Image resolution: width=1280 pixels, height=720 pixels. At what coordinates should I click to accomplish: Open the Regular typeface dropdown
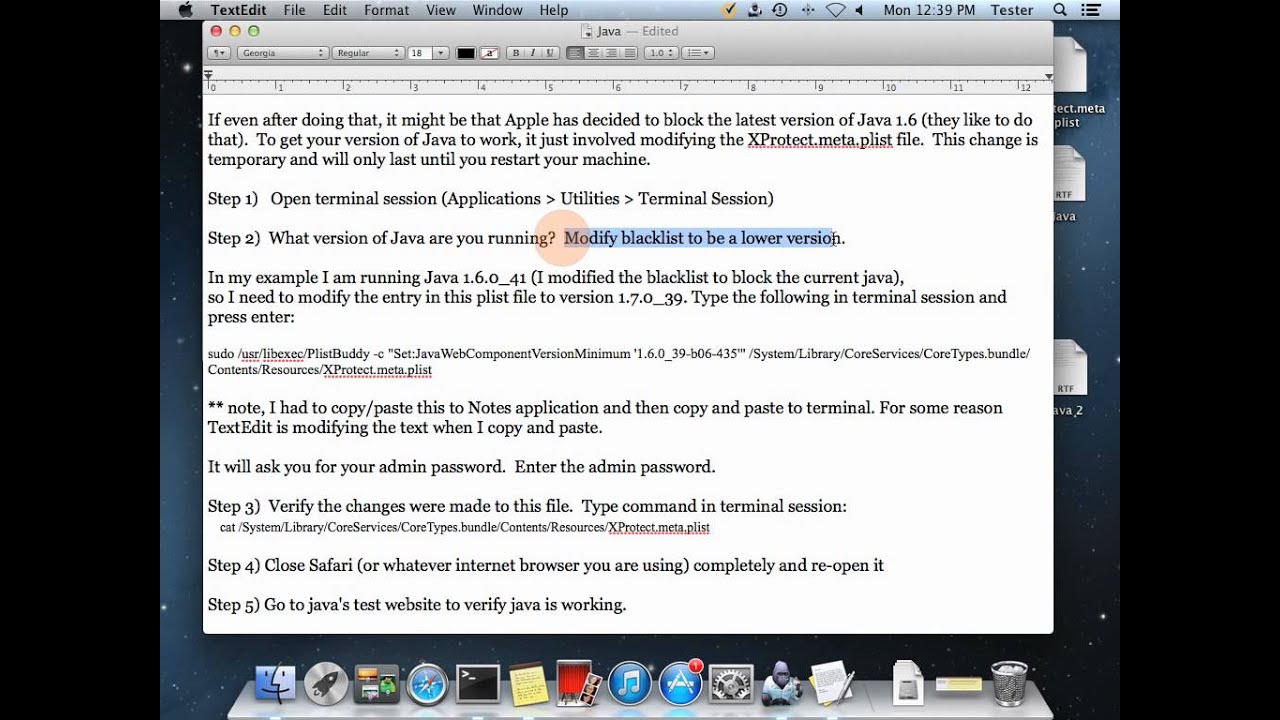(368, 53)
